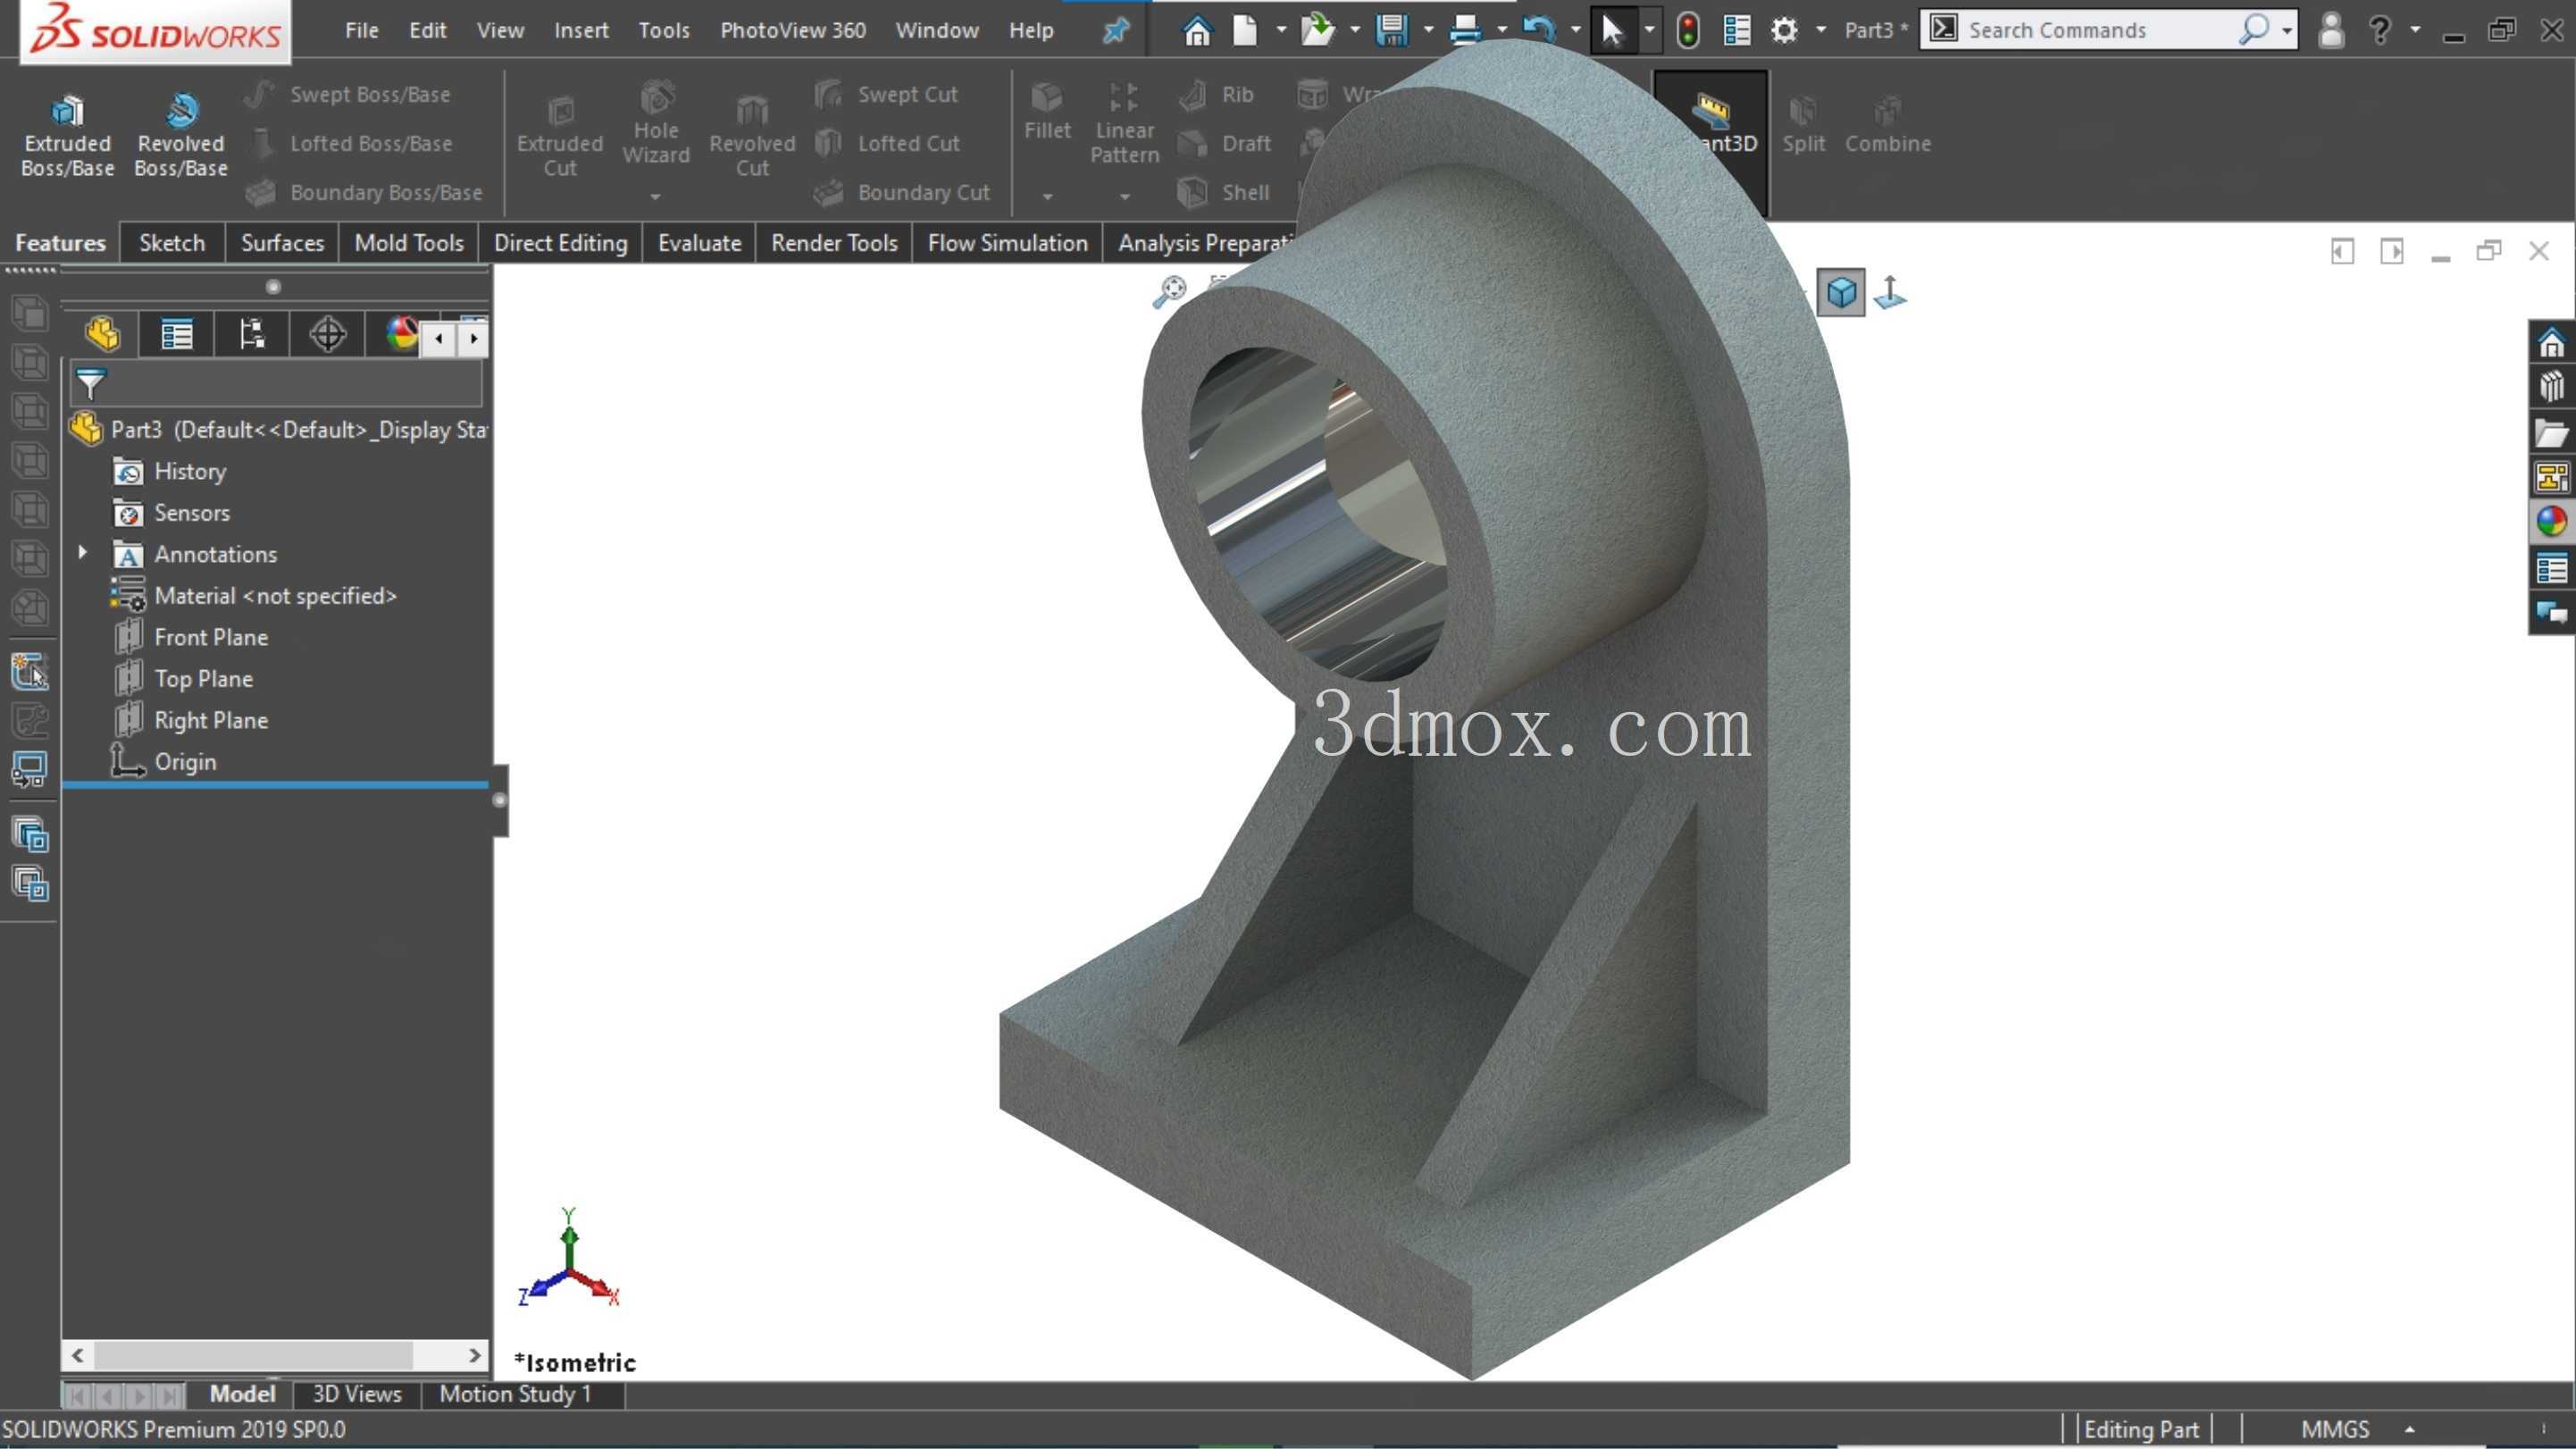Select Material not specified in the tree

click(x=254, y=596)
